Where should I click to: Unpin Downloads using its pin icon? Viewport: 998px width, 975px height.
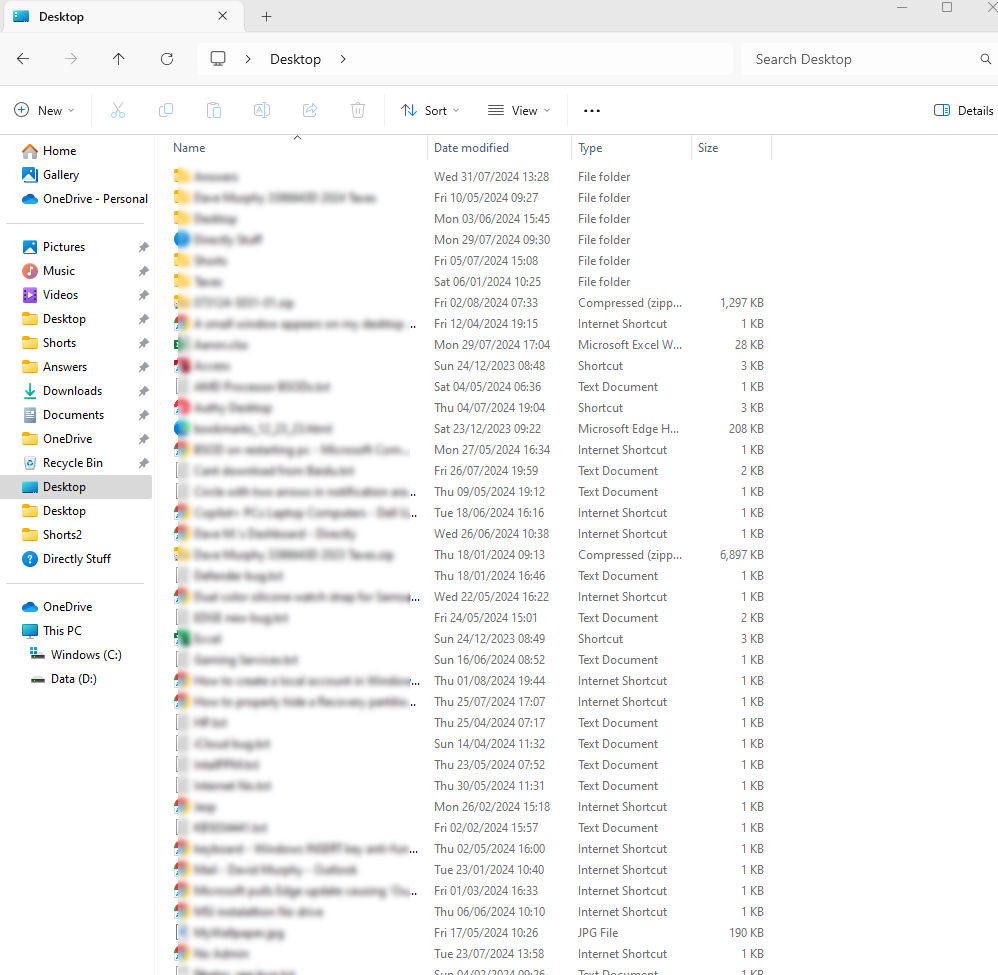[143, 390]
